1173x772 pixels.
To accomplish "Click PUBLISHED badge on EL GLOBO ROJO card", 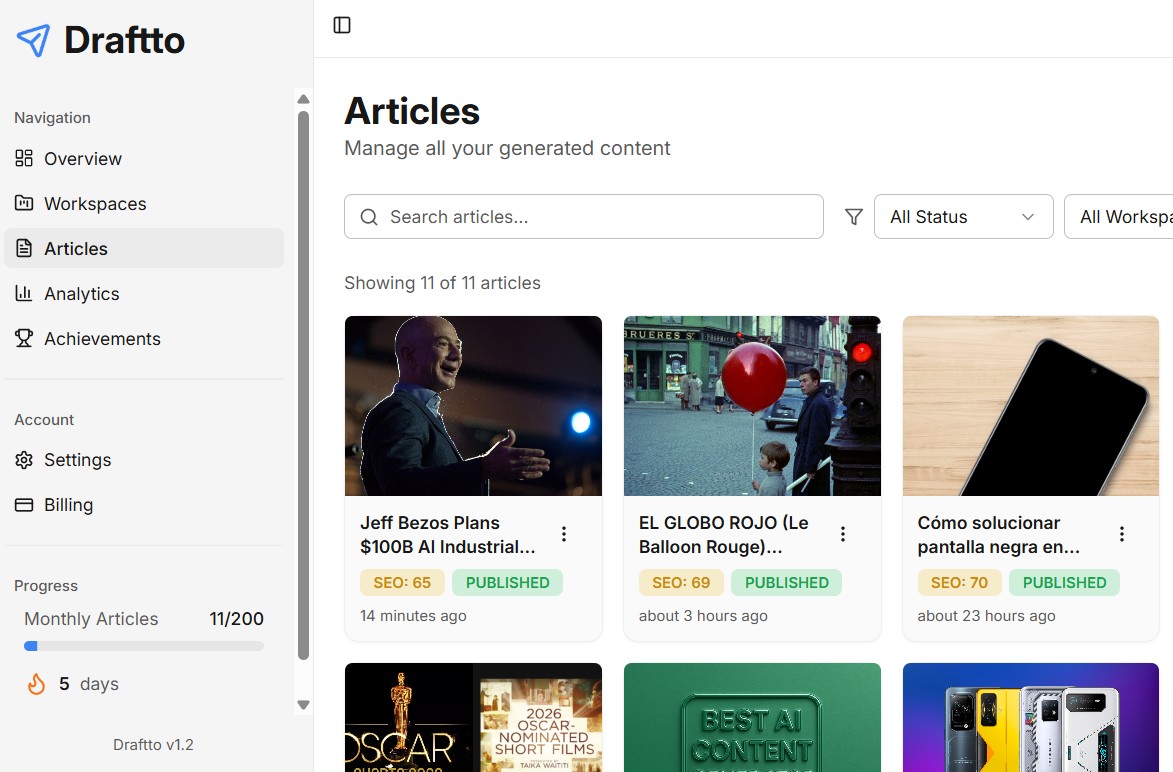I will click(x=786, y=583).
